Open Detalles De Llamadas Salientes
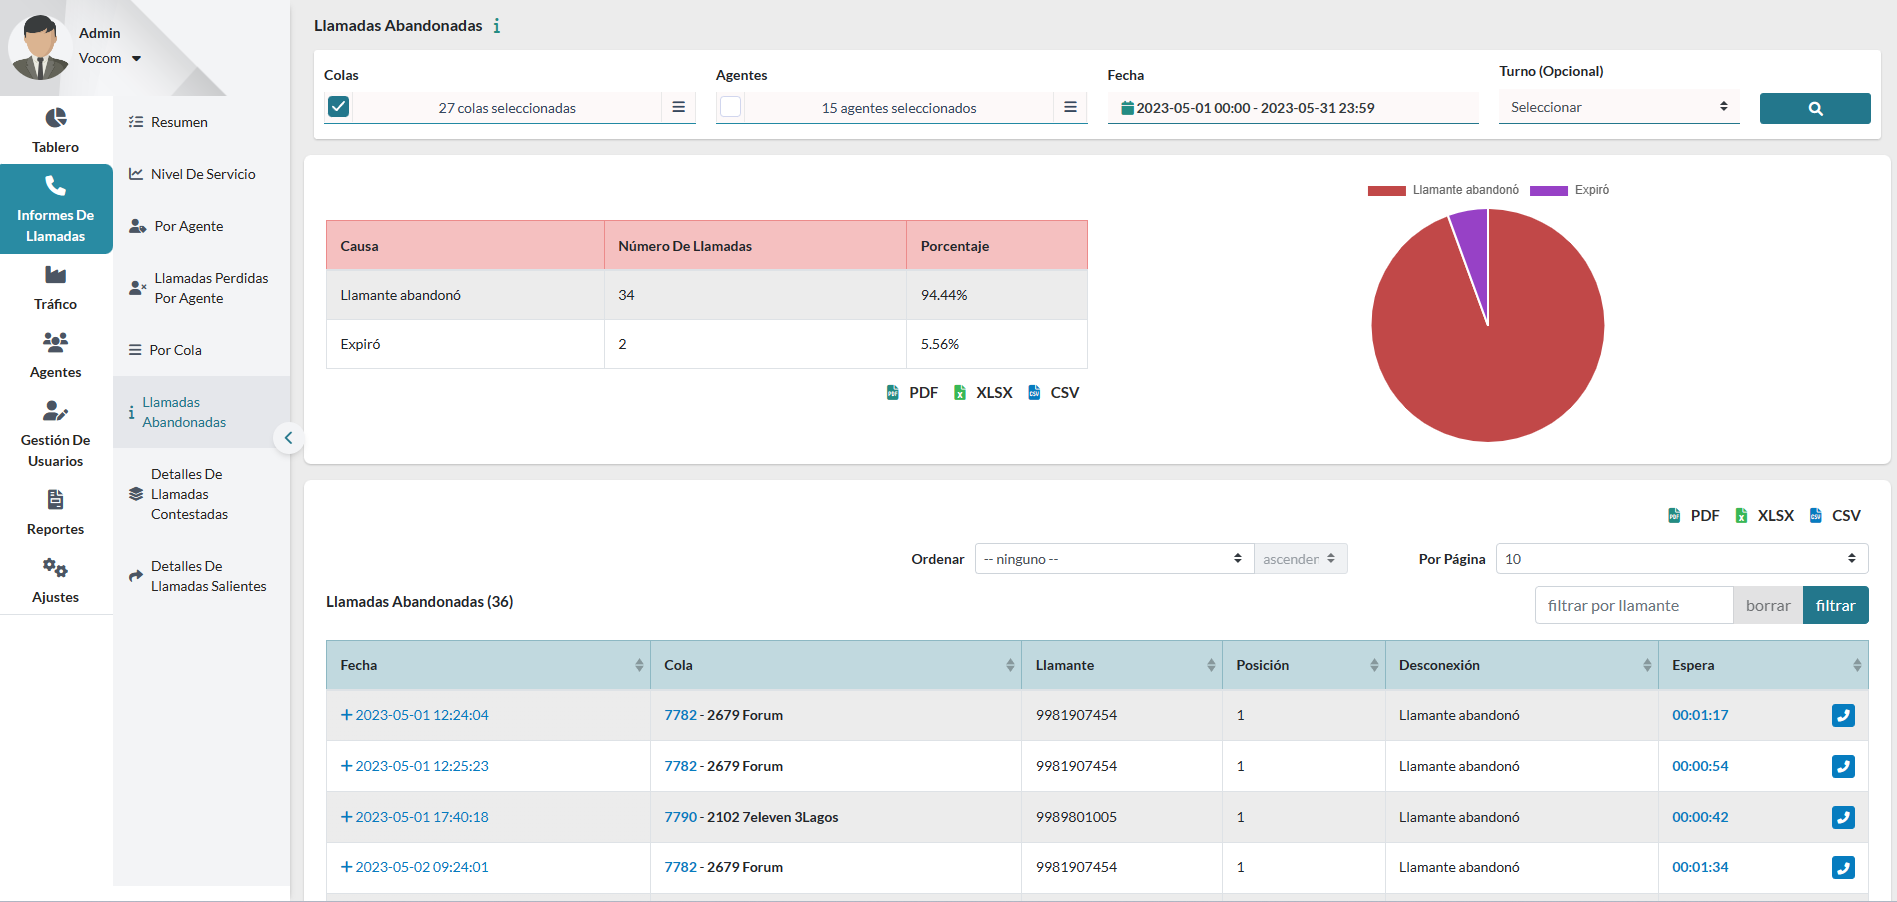The image size is (1897, 902). pos(198,576)
